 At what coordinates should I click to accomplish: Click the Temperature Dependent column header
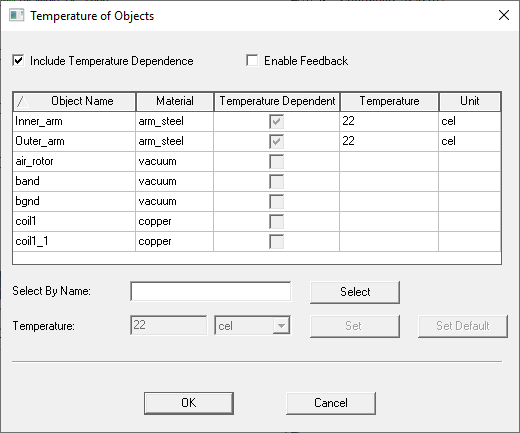pos(277,101)
